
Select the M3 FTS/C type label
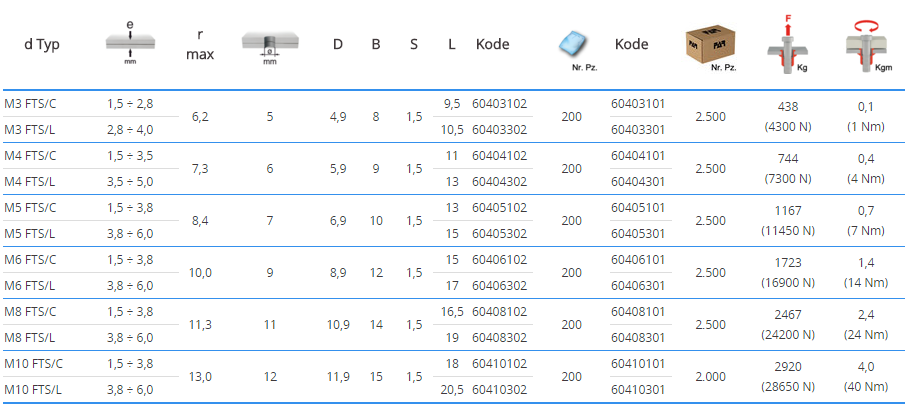coord(33,103)
